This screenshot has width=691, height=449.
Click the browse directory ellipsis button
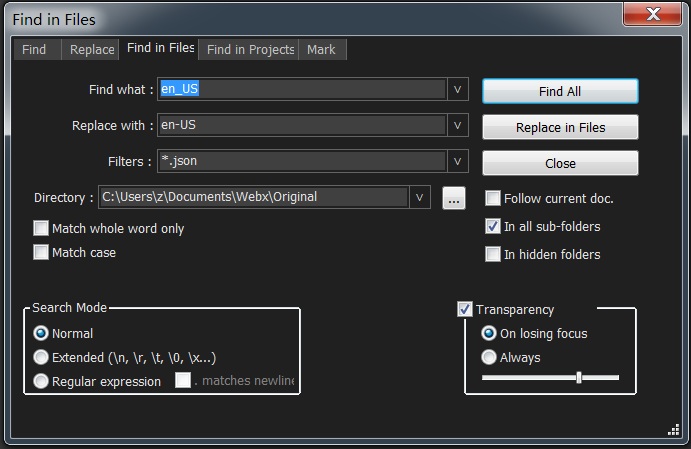point(454,198)
